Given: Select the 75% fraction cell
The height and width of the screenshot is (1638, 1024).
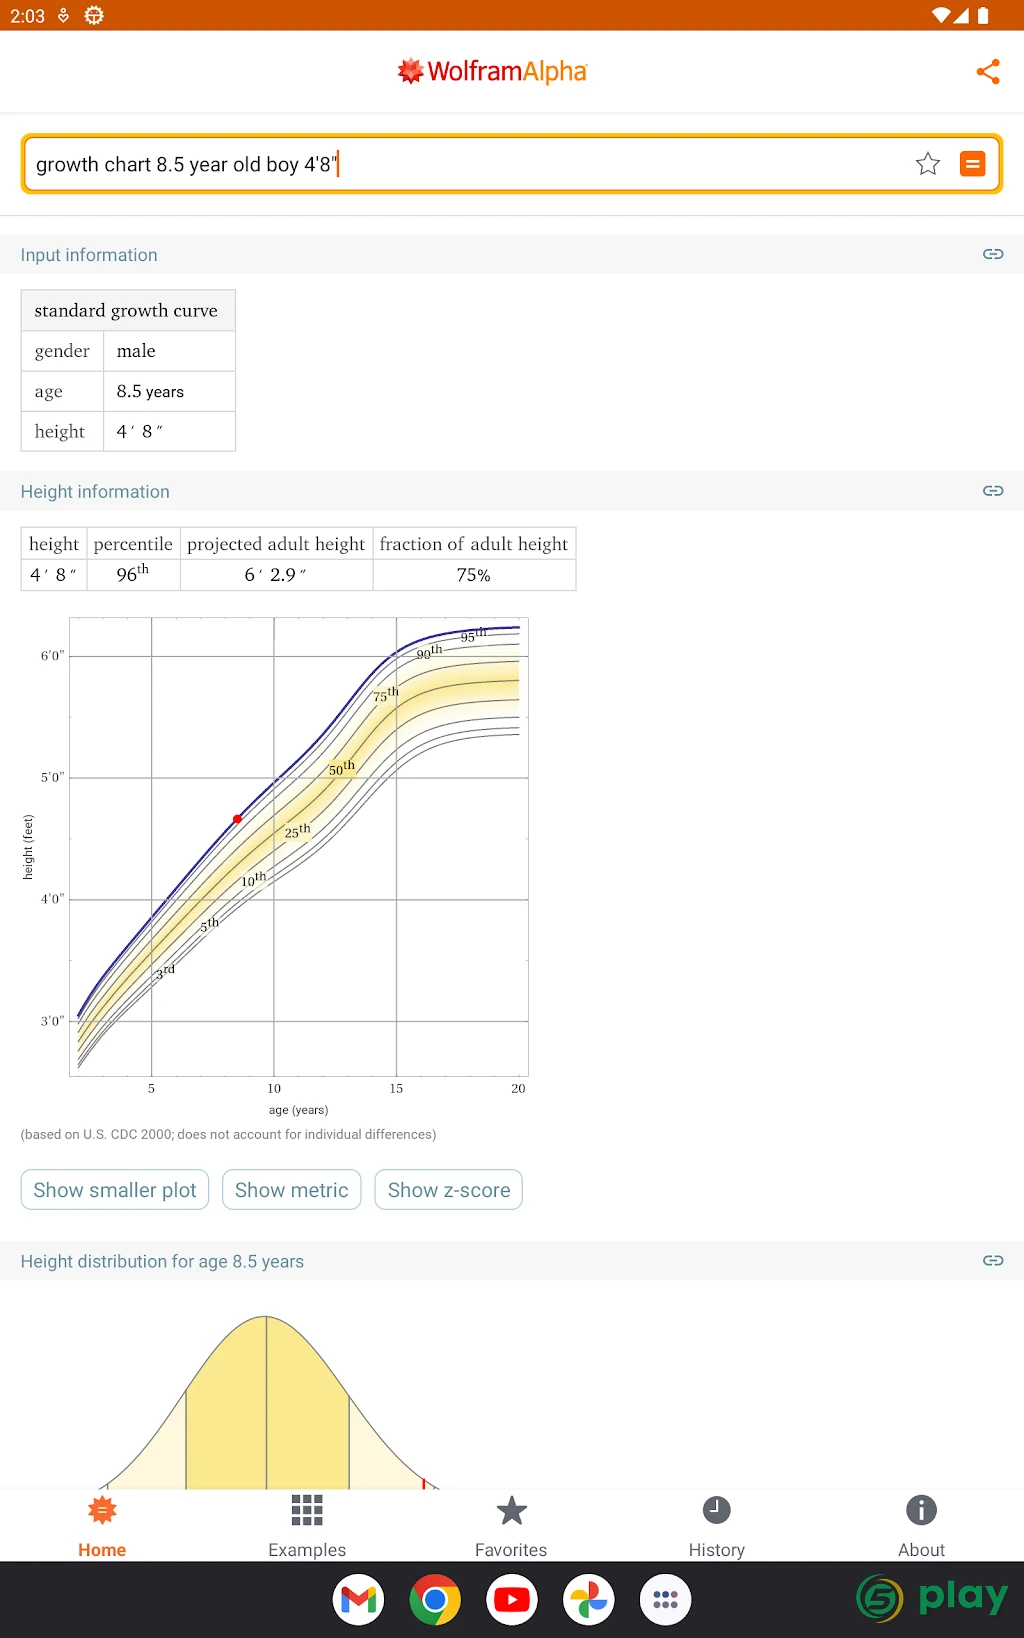Looking at the screenshot, I should [474, 575].
